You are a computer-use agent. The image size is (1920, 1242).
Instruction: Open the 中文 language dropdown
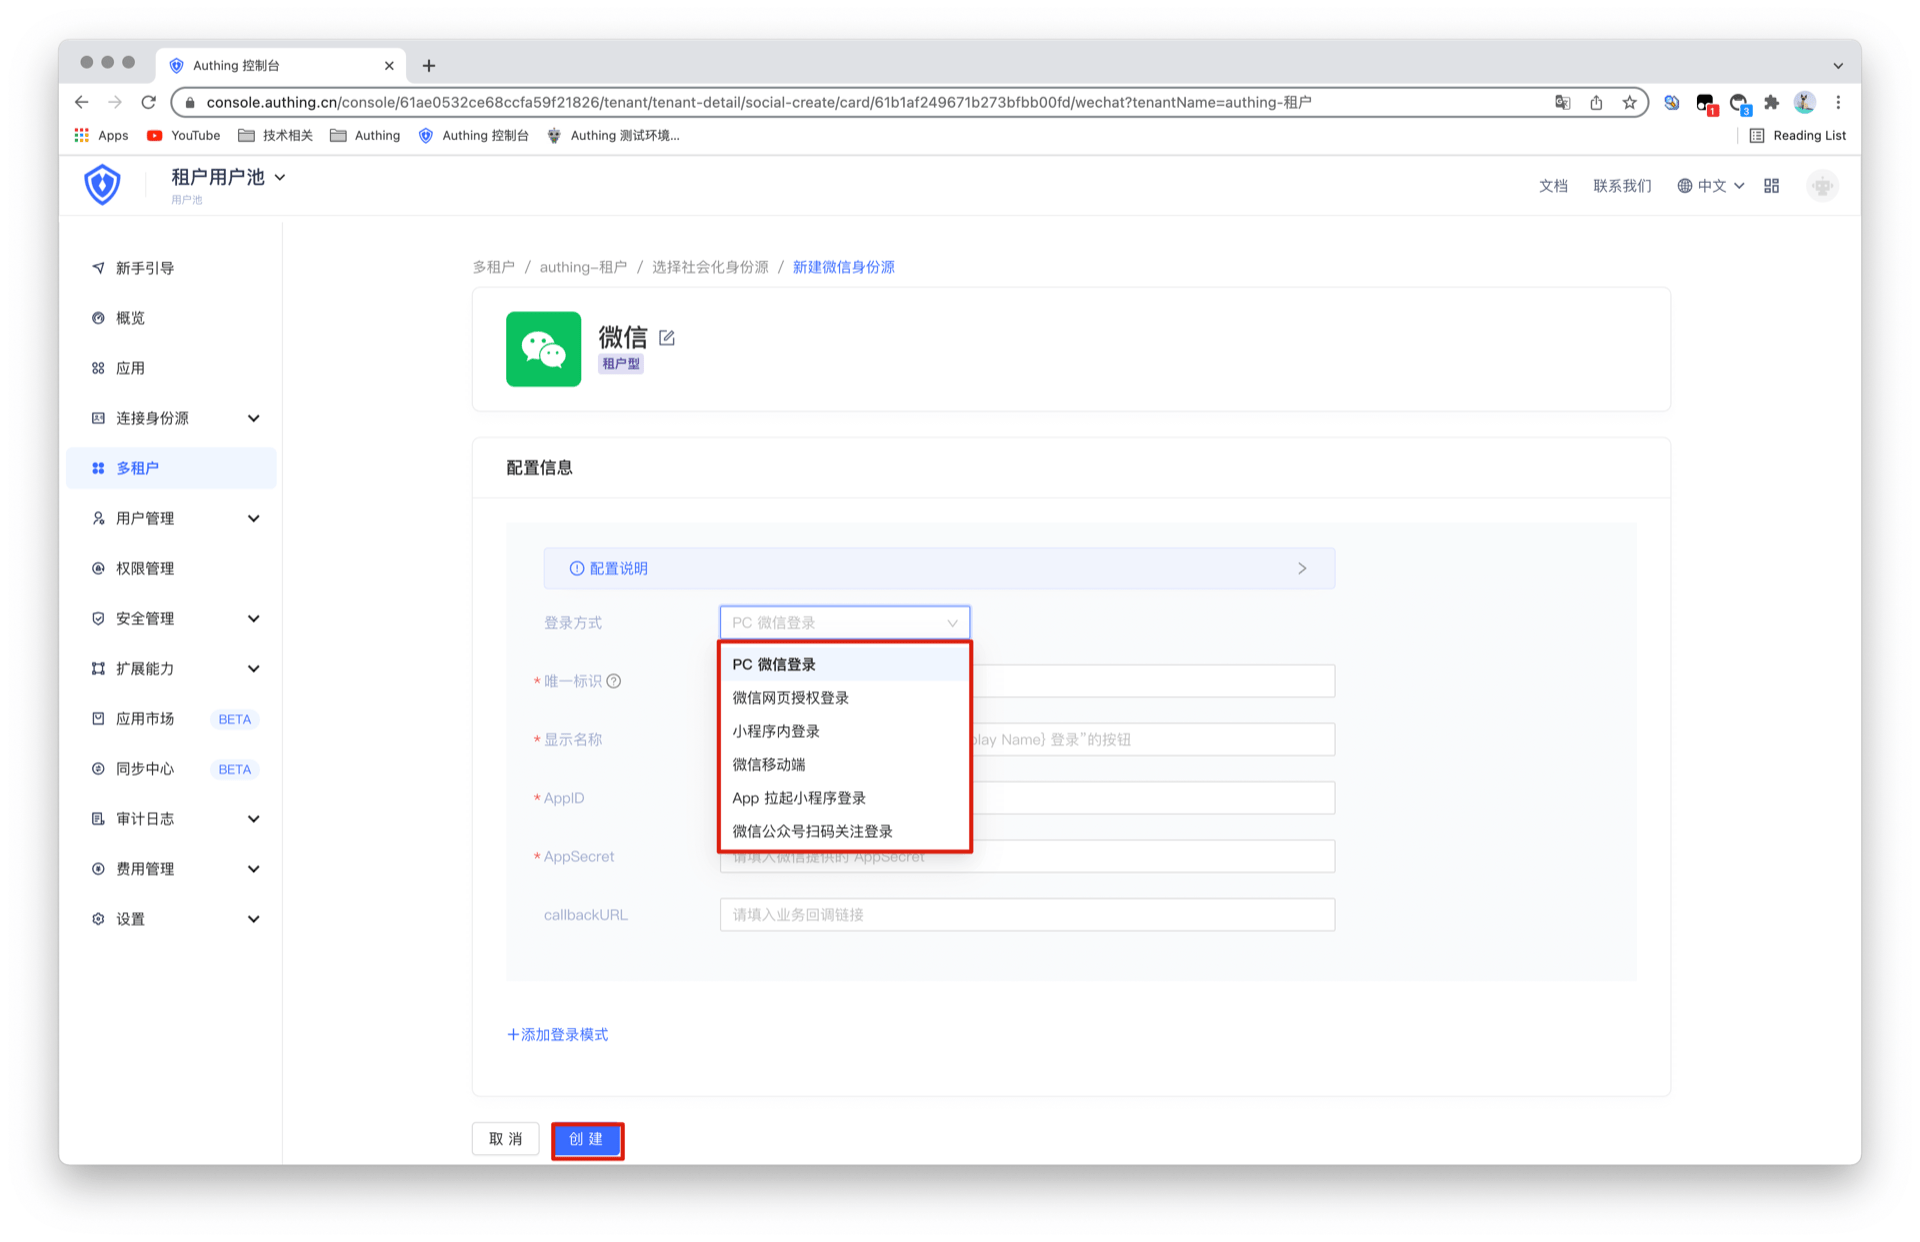(x=1711, y=186)
